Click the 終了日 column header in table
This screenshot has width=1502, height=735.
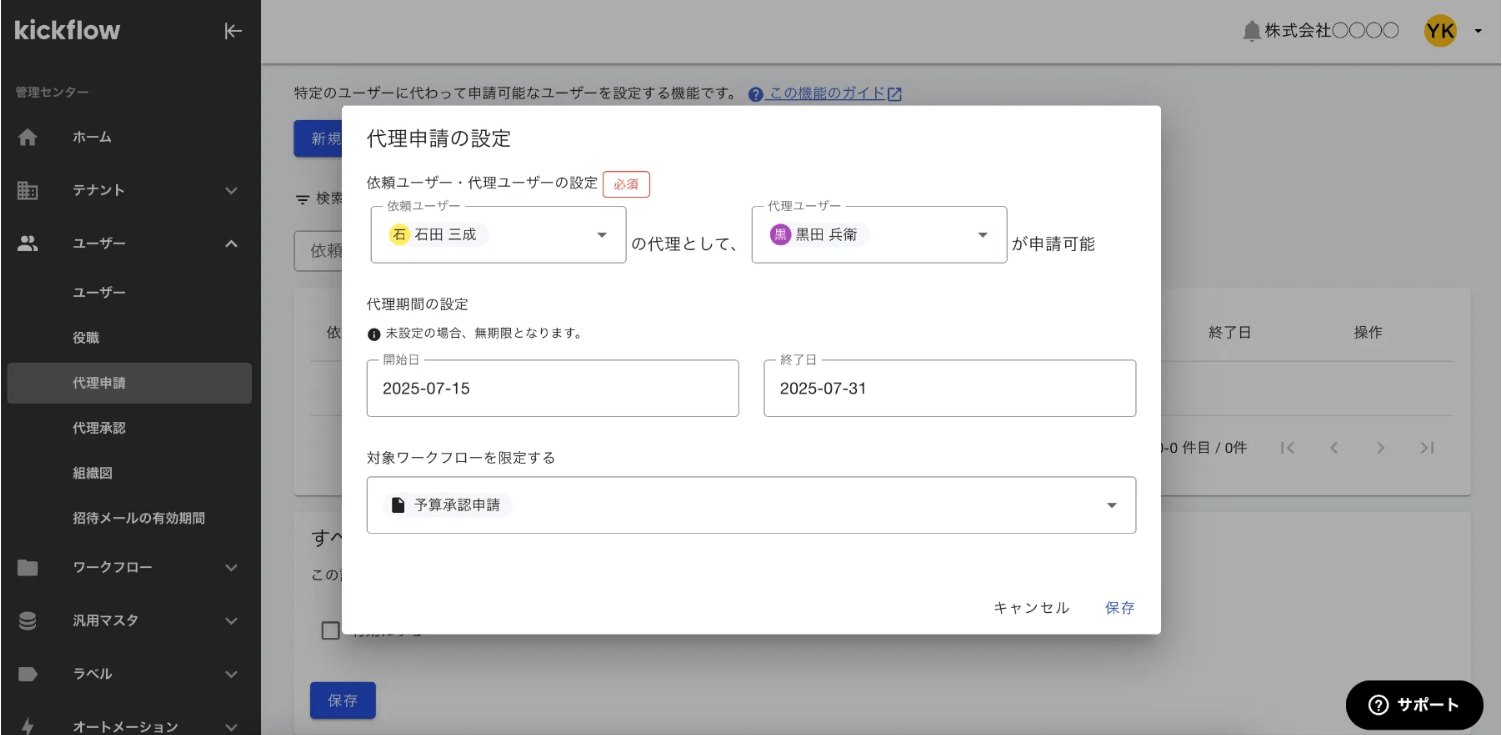coord(1230,333)
